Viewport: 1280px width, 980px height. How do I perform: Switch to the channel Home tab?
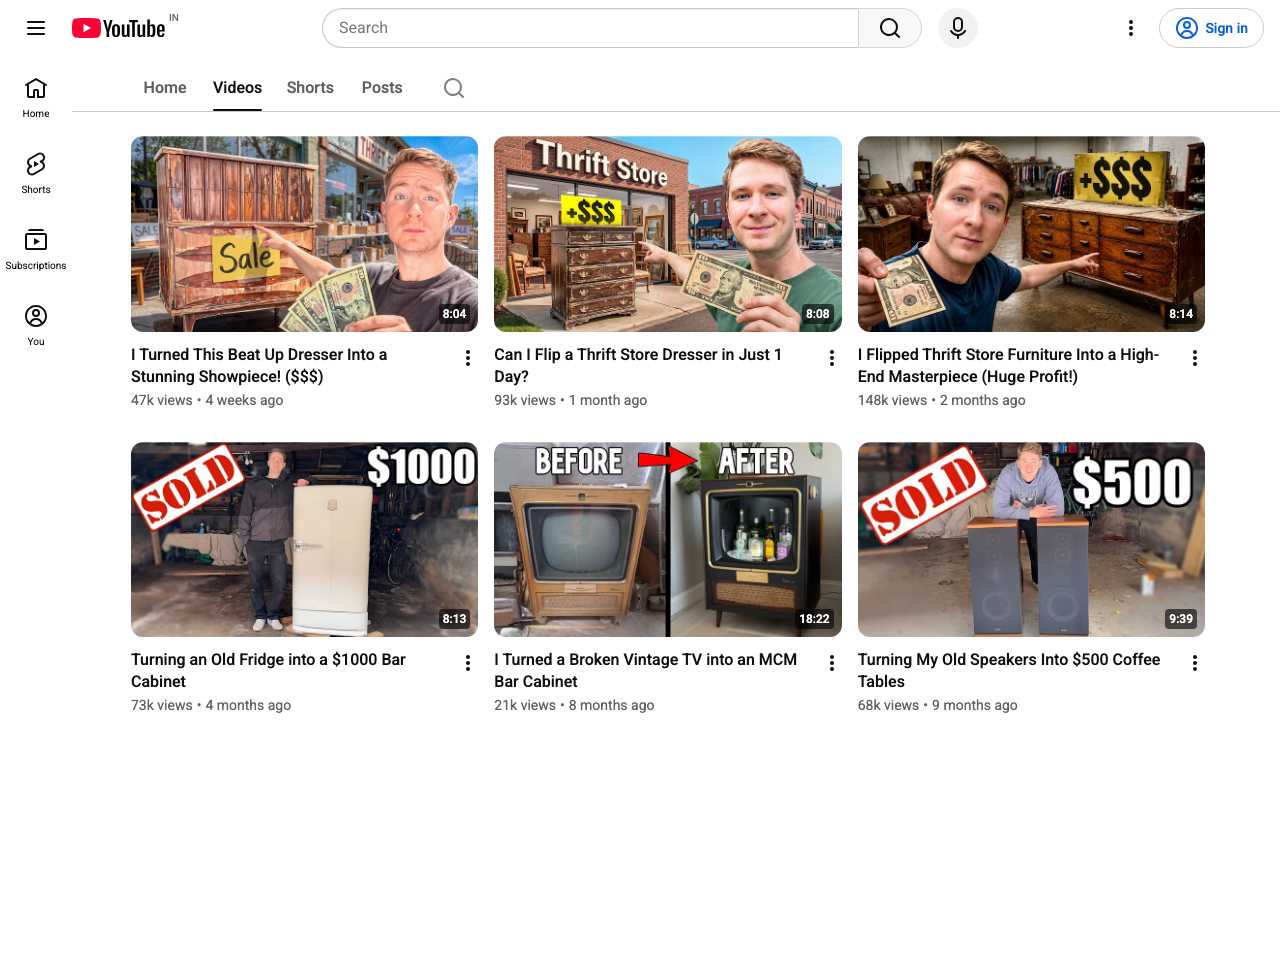tap(165, 88)
